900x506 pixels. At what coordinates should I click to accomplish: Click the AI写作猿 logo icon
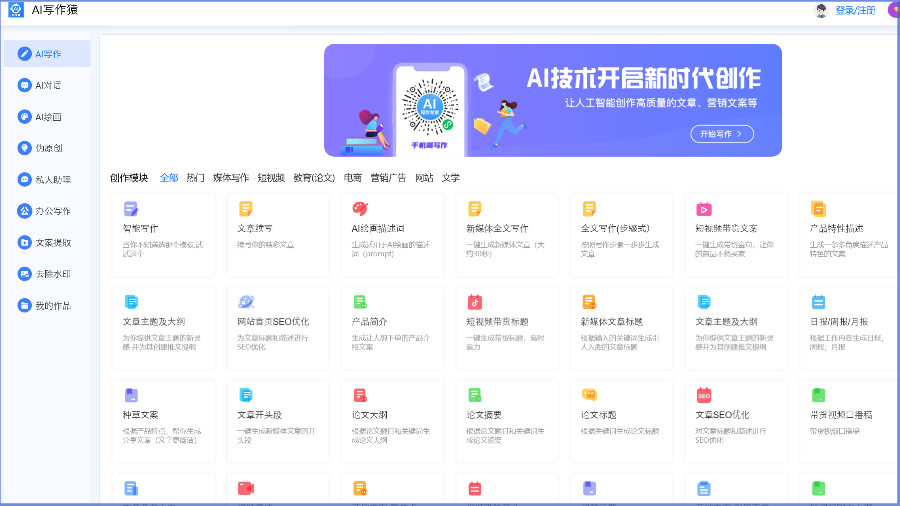15,10
